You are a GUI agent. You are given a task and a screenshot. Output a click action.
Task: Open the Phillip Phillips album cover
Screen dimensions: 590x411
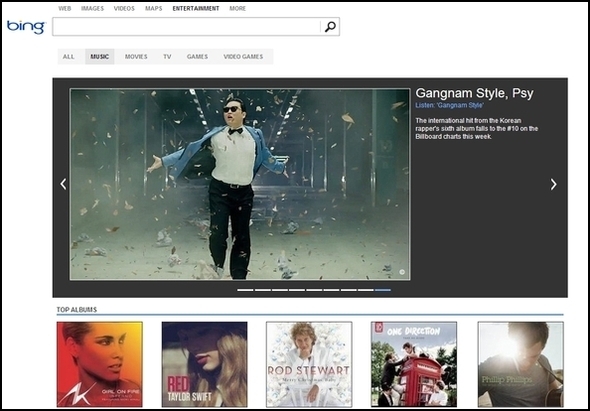click(x=521, y=364)
